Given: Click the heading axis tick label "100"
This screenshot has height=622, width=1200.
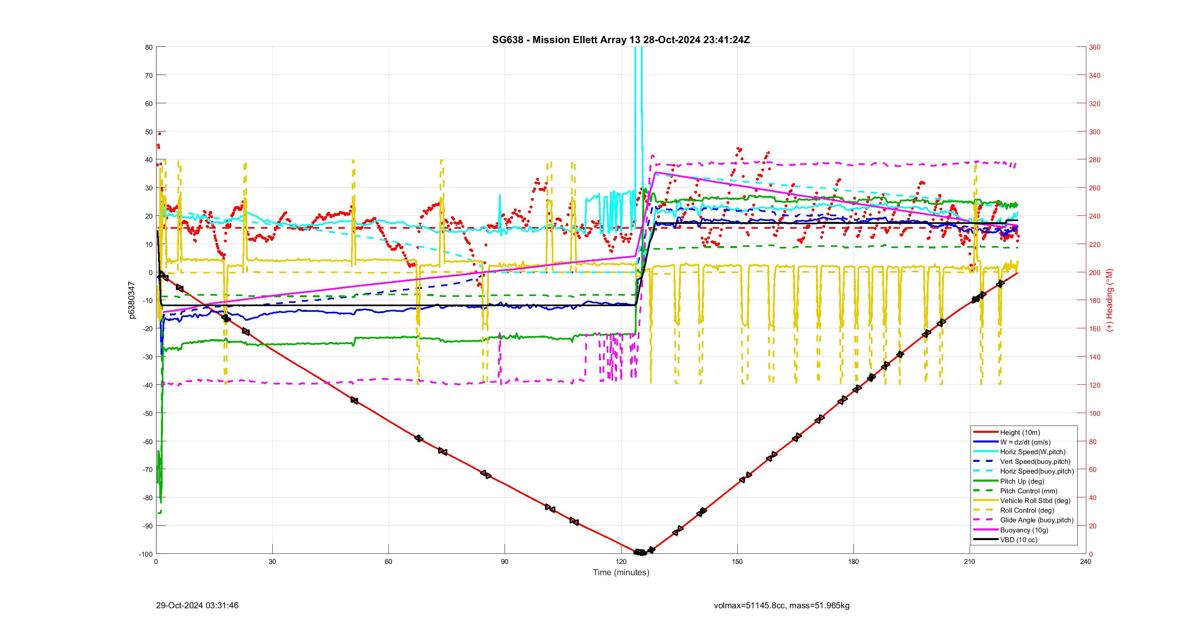Looking at the screenshot, I should click(x=1095, y=413).
